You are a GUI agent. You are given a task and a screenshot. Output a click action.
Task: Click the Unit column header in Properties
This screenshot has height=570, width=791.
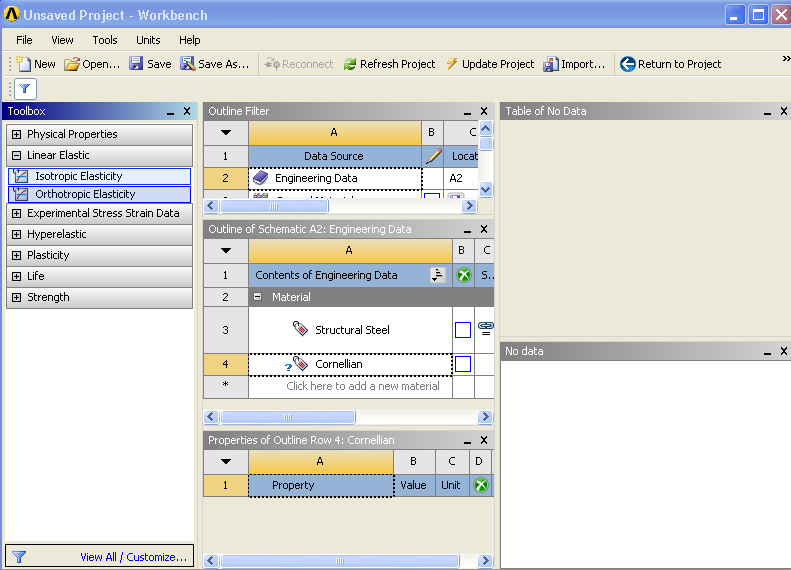tap(451, 485)
